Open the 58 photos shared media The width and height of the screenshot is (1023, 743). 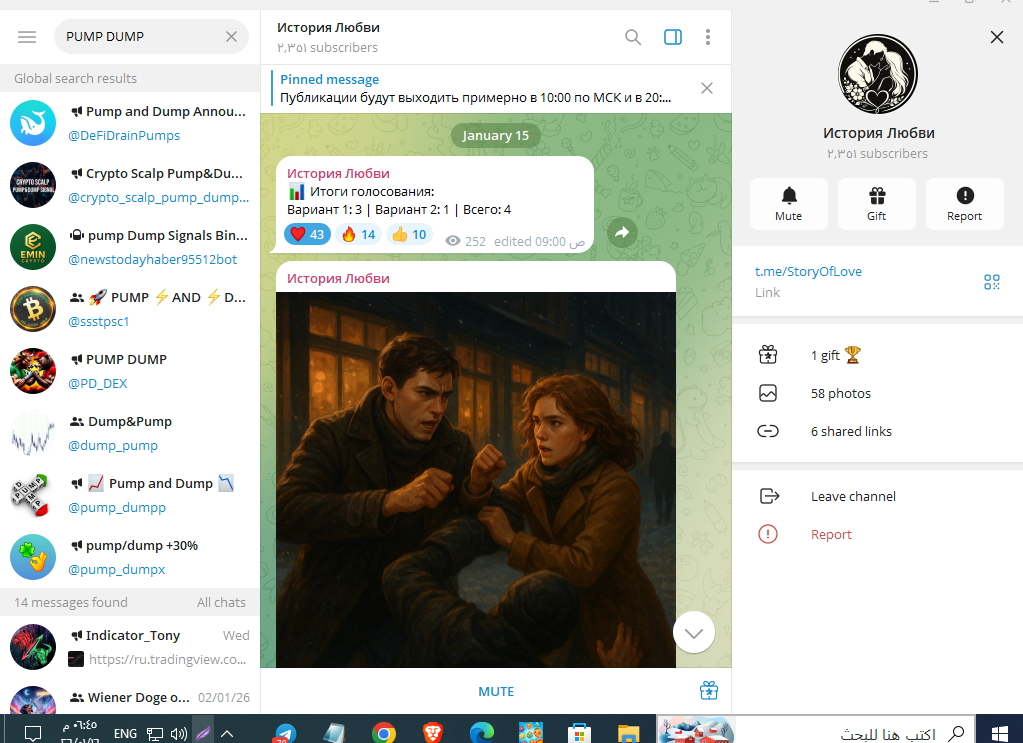(878, 393)
